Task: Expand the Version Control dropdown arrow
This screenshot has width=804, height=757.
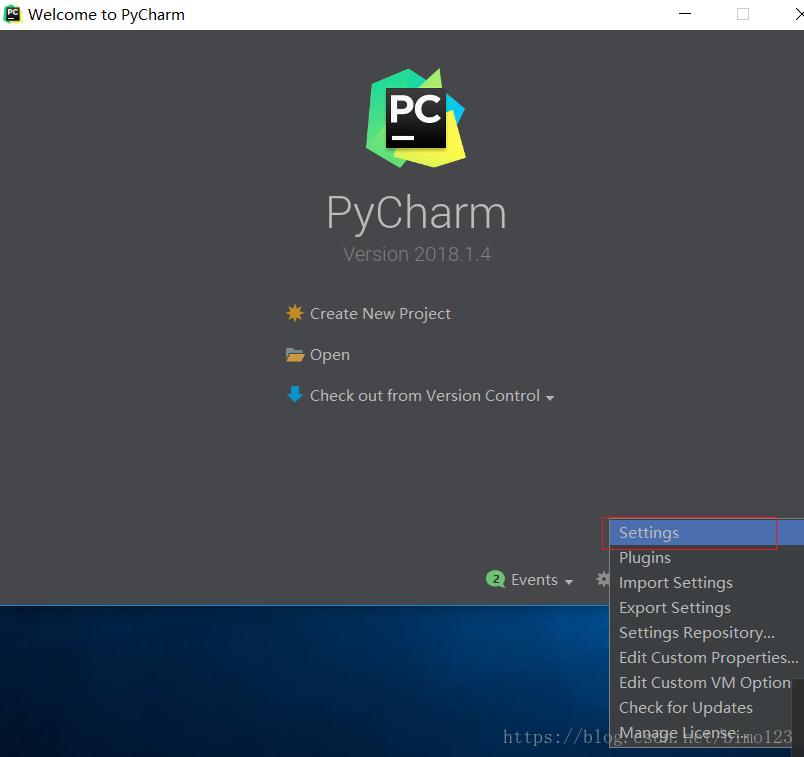Action: [550, 398]
